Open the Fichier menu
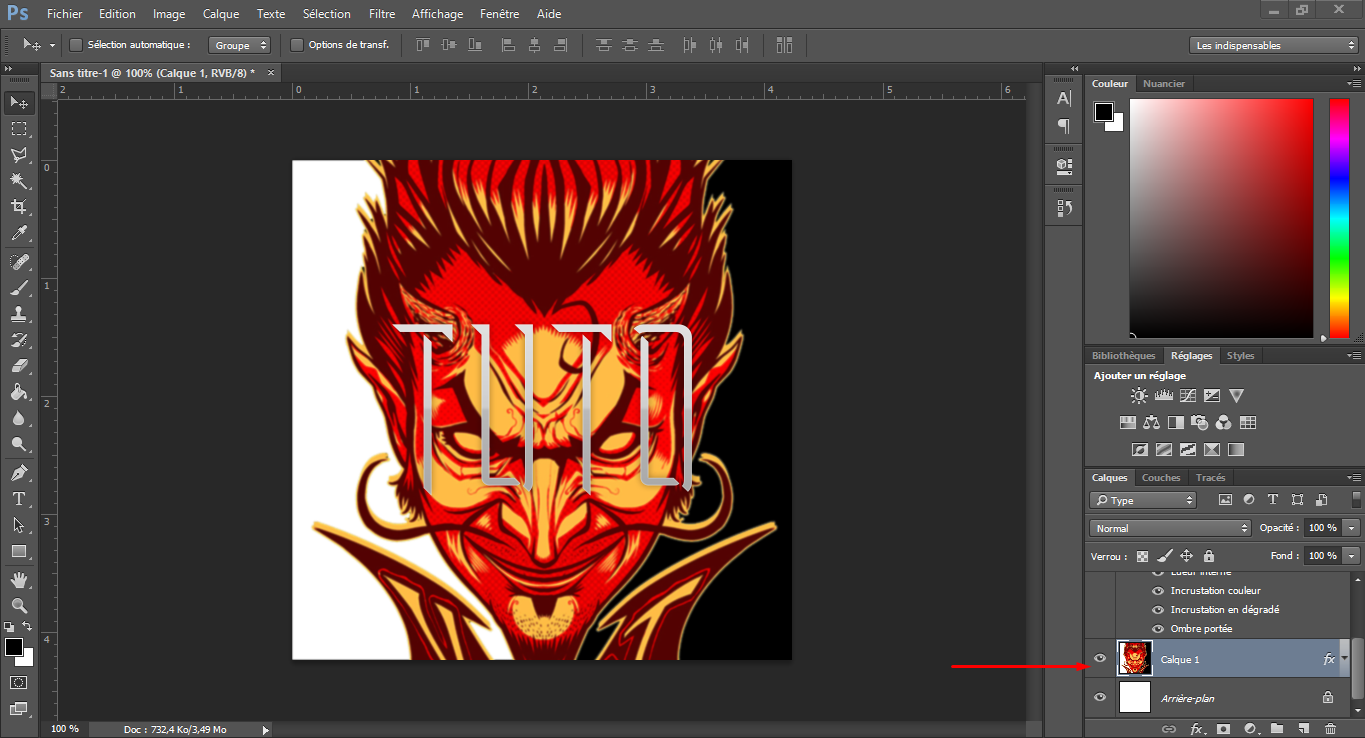Image resolution: width=1365 pixels, height=738 pixels. pos(65,14)
